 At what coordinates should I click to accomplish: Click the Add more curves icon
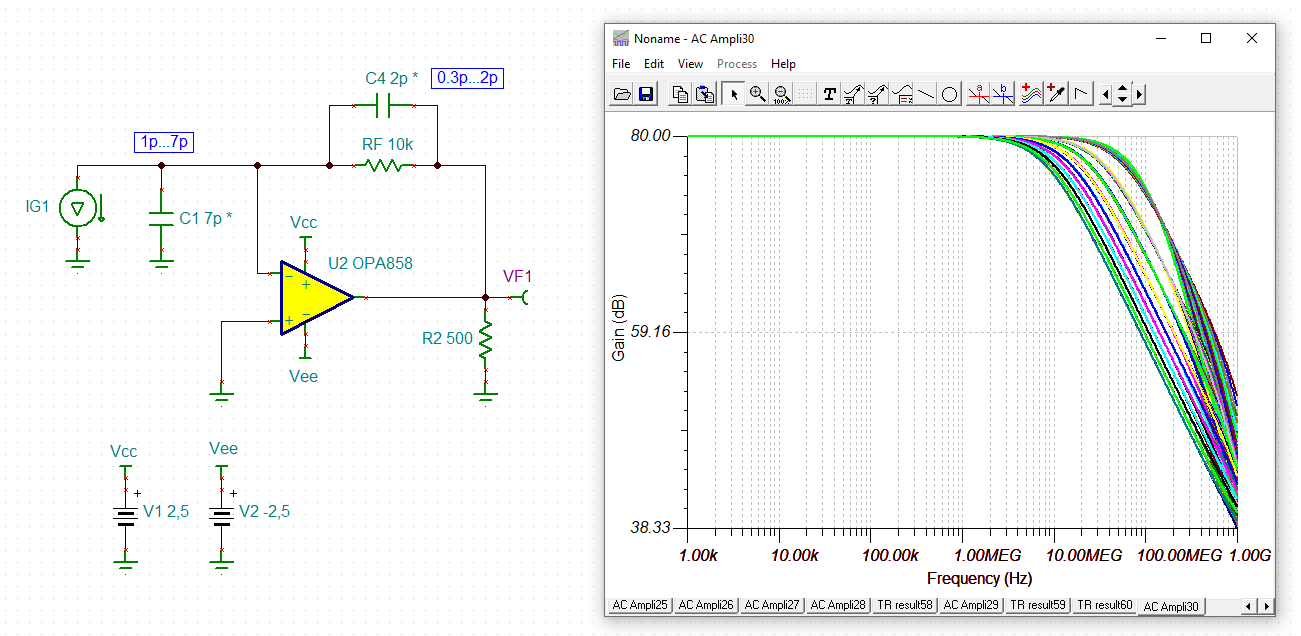coord(1031,94)
